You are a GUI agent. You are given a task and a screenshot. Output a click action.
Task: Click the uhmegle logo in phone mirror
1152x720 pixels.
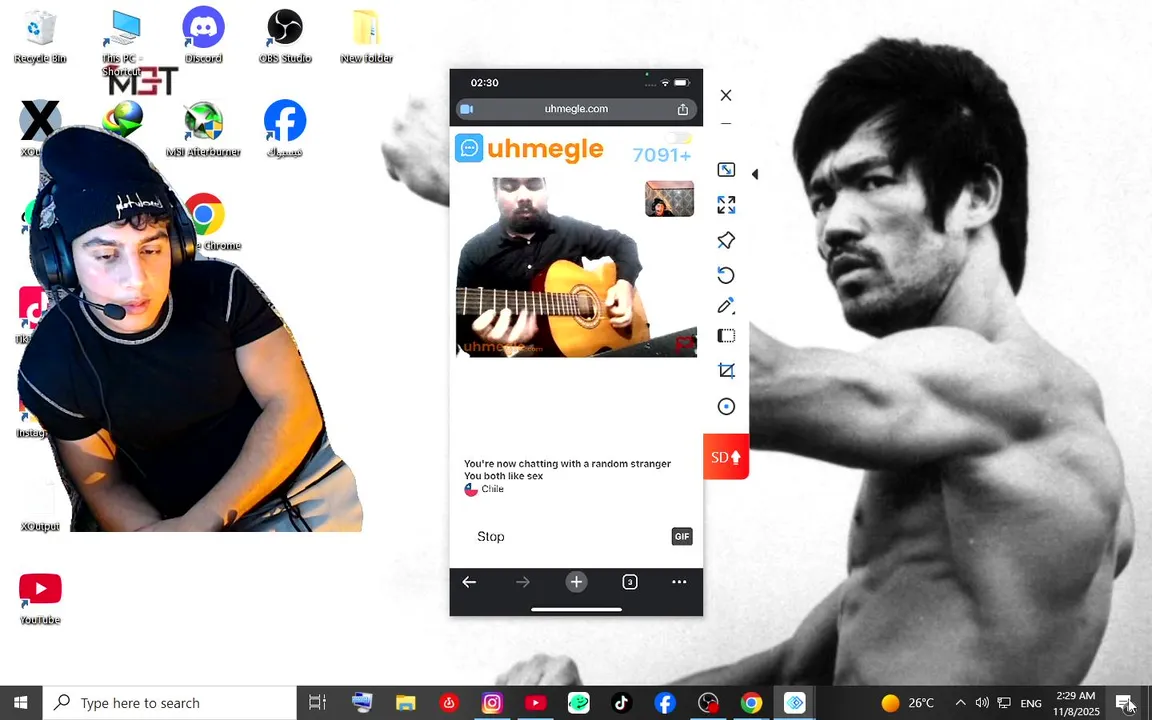[x=529, y=148]
